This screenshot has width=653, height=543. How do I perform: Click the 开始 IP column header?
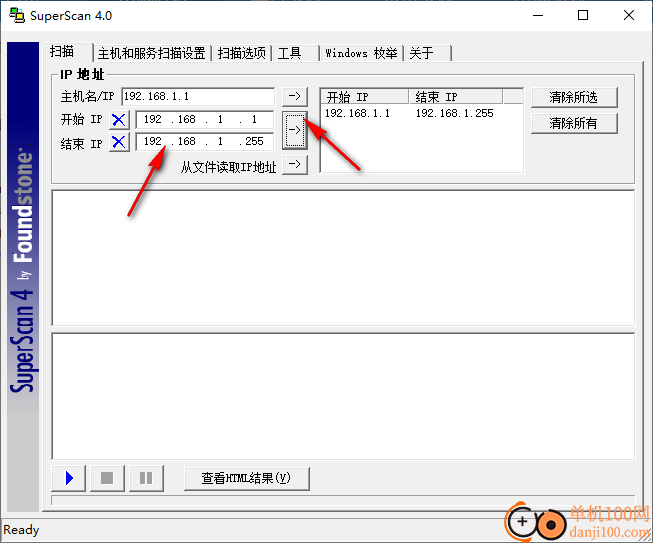(x=365, y=97)
